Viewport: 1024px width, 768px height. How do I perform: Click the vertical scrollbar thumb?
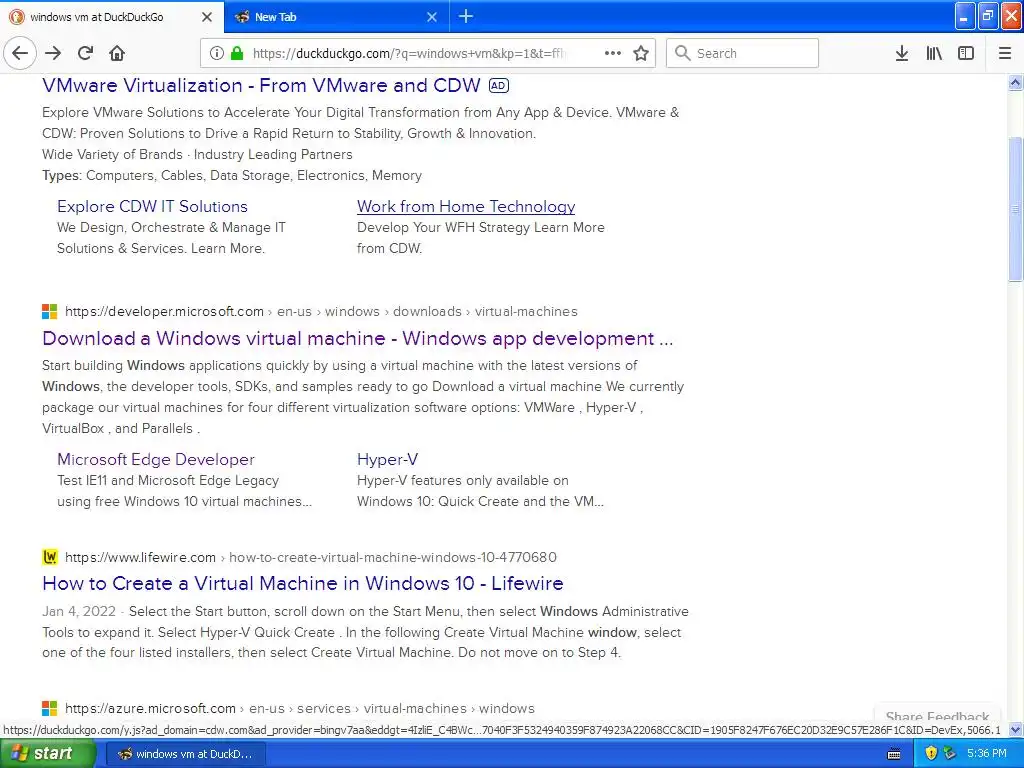coord(1015,209)
